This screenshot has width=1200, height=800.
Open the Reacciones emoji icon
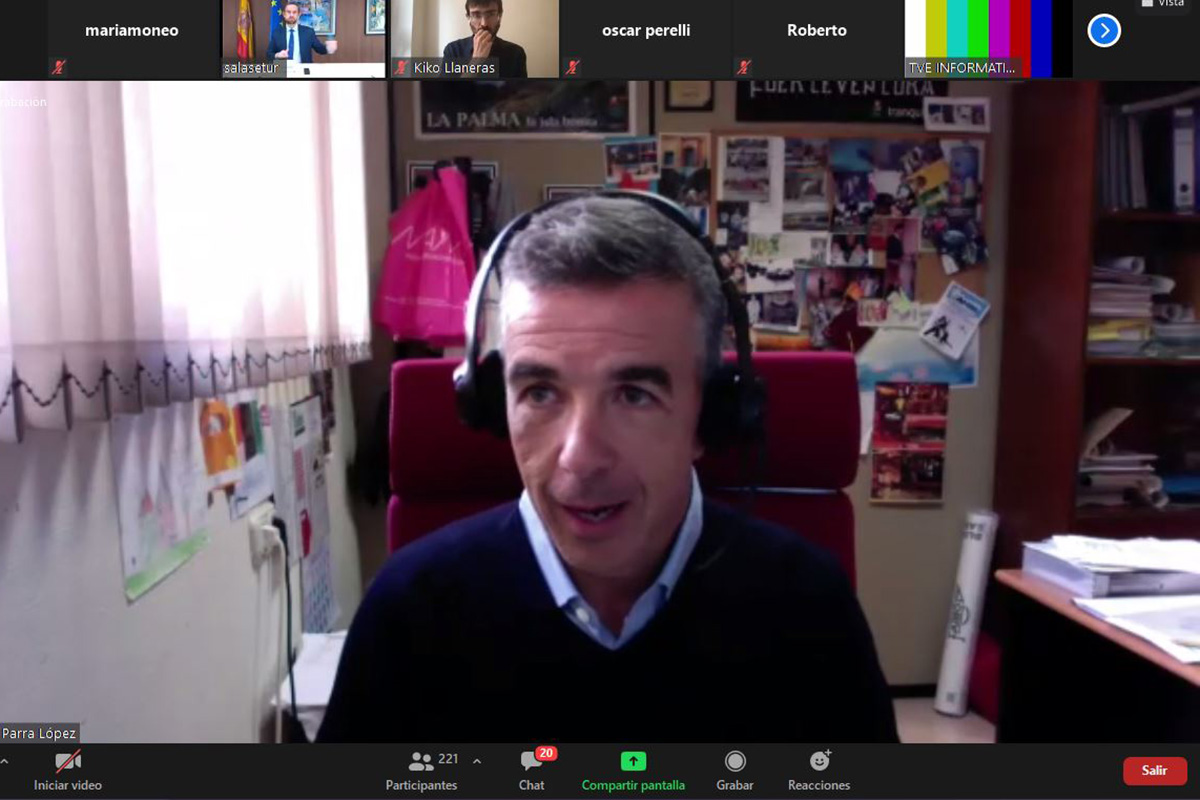tap(819, 761)
